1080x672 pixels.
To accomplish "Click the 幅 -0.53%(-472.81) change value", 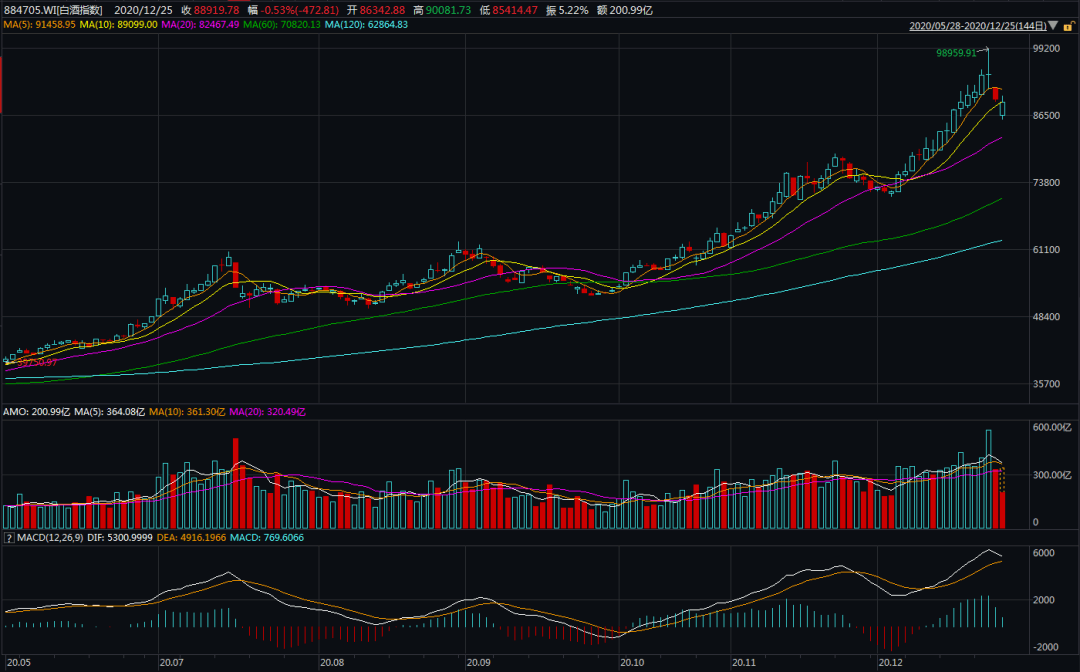I will click(x=293, y=10).
